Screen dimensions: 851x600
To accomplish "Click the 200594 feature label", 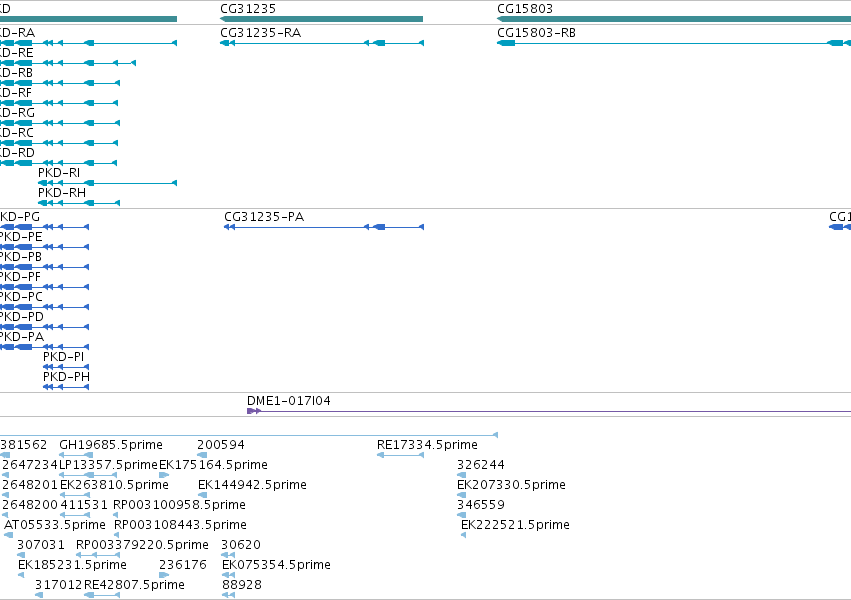I will [x=221, y=445].
